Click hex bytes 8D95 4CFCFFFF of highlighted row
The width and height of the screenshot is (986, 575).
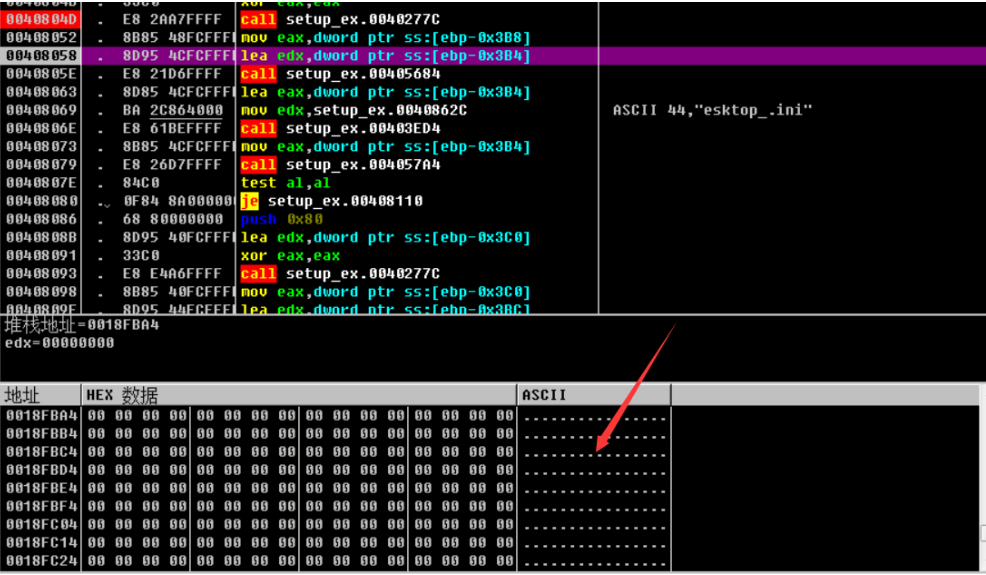point(178,56)
